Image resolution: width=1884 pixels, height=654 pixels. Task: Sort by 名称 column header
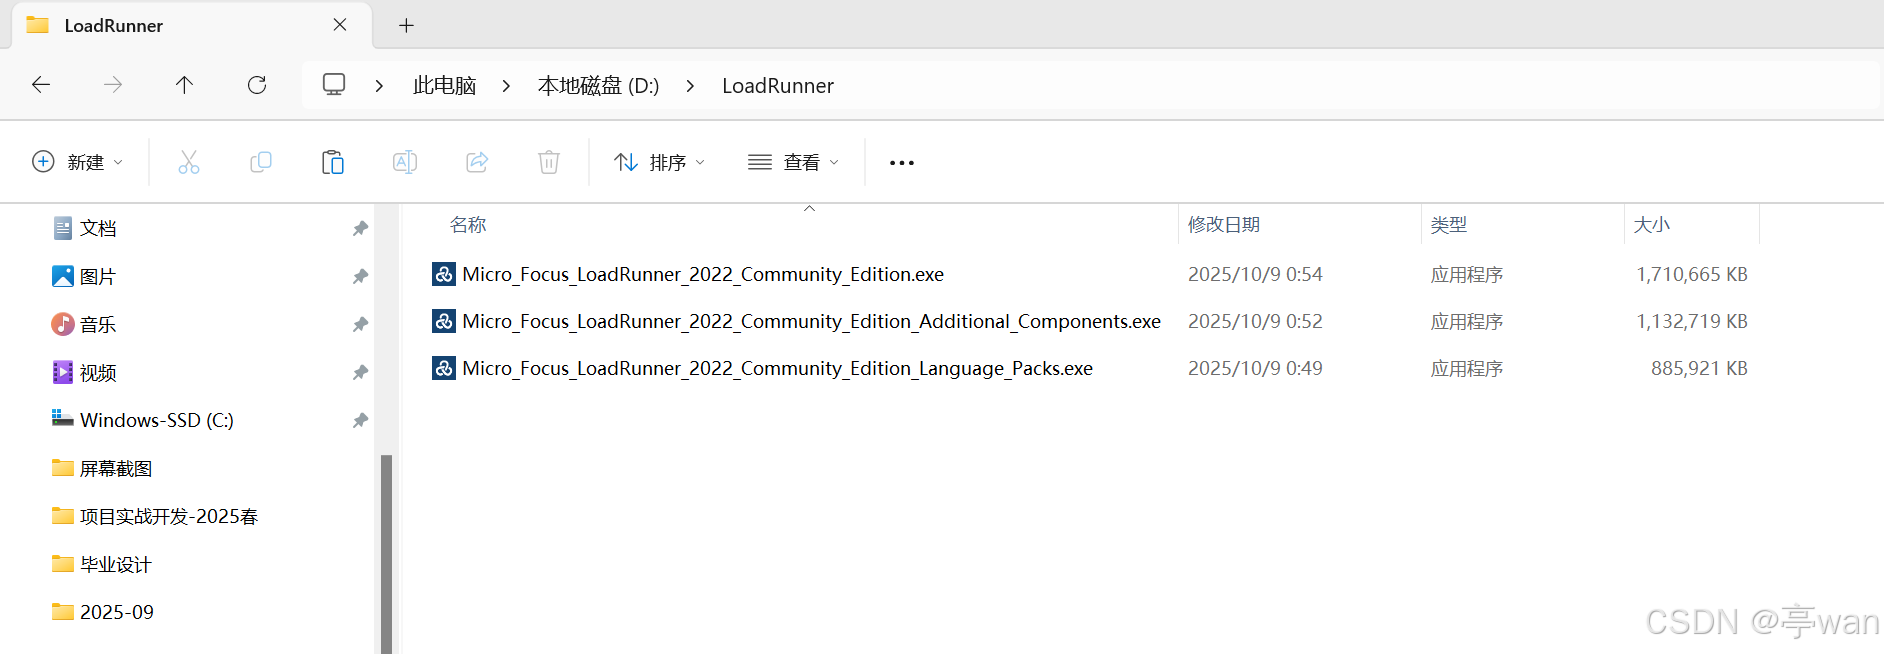[x=468, y=225]
